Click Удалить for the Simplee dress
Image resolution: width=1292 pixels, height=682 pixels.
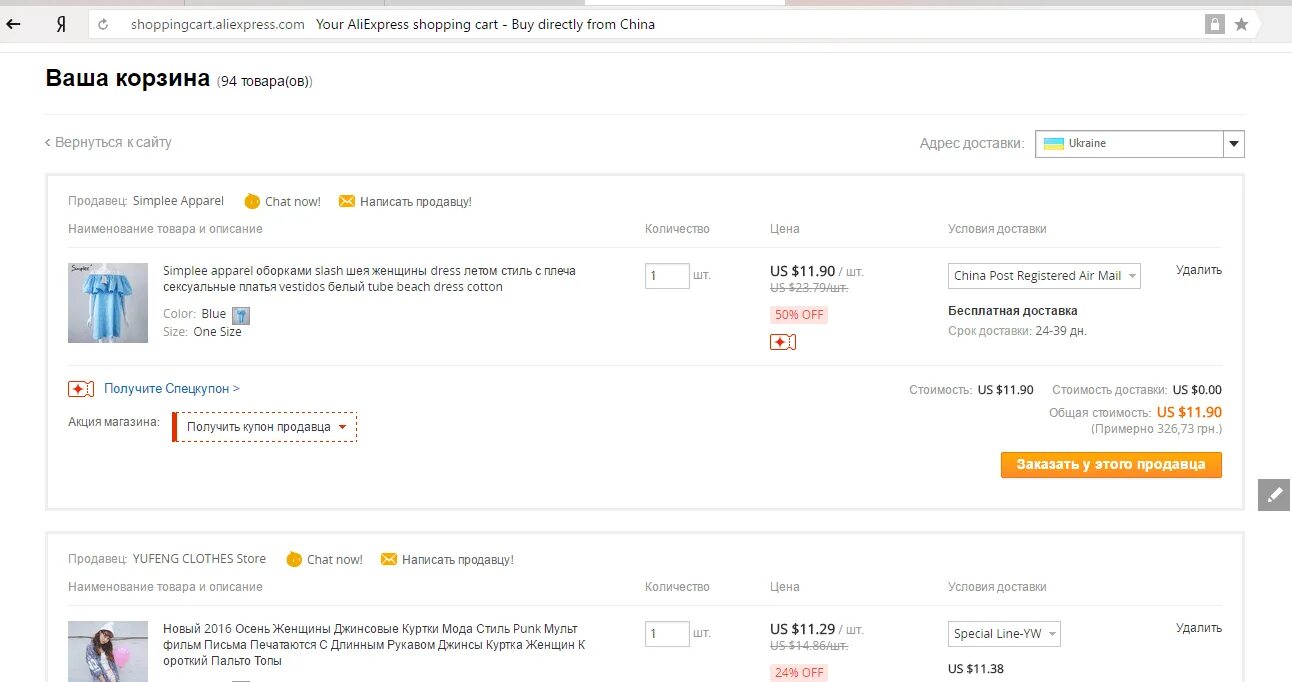pyautogui.click(x=1199, y=270)
